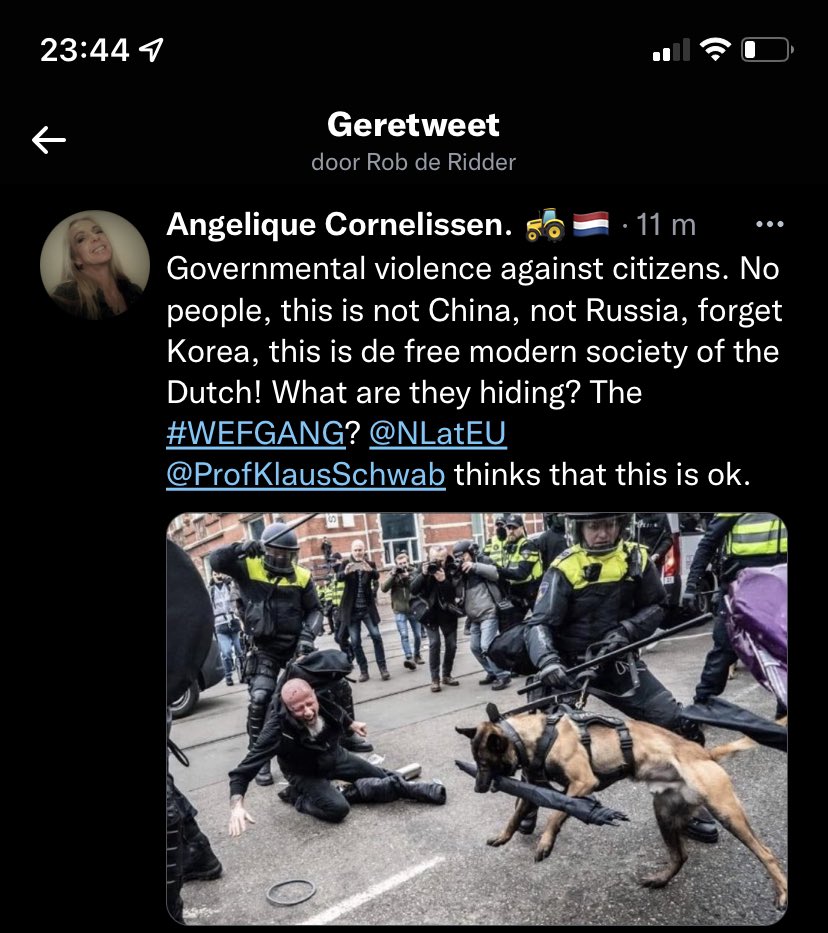
Task: Tap the 23:44 status bar clock
Action: pos(84,49)
